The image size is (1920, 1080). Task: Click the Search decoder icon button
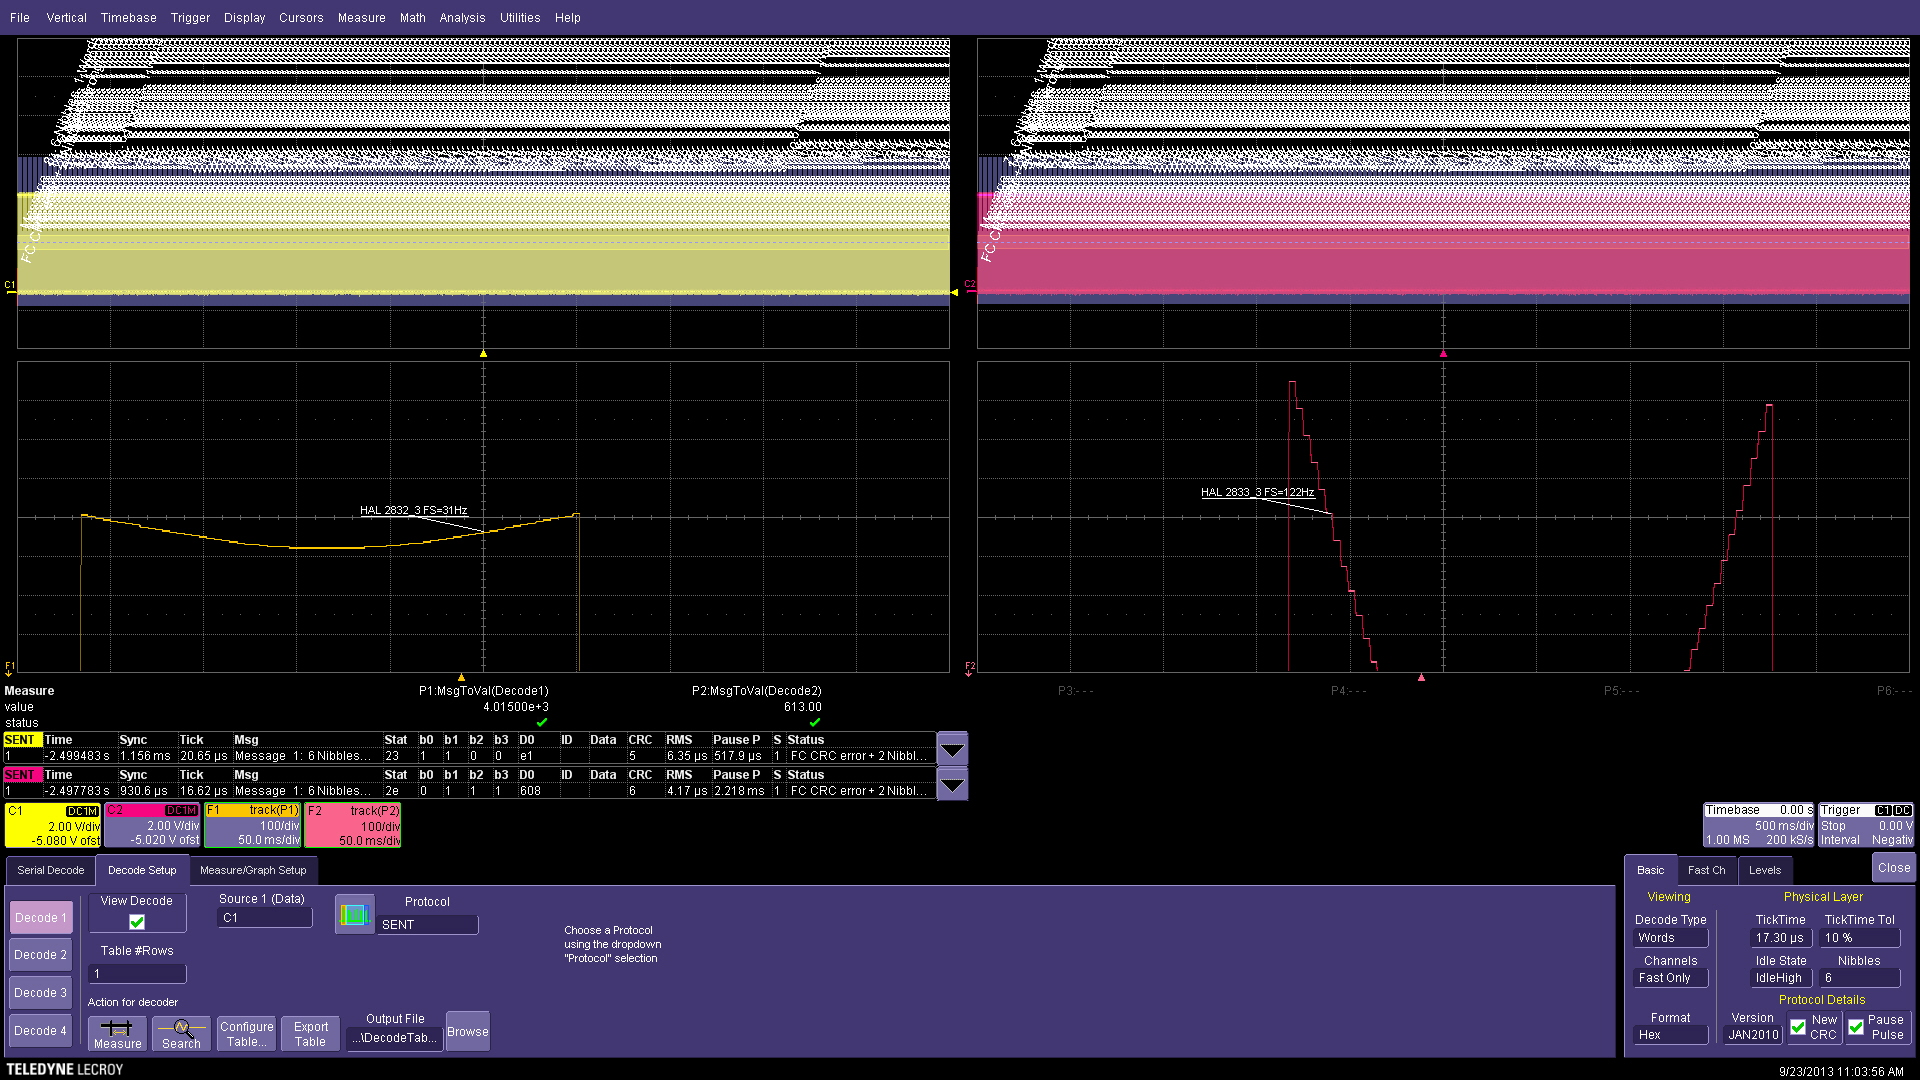pos(181,1033)
